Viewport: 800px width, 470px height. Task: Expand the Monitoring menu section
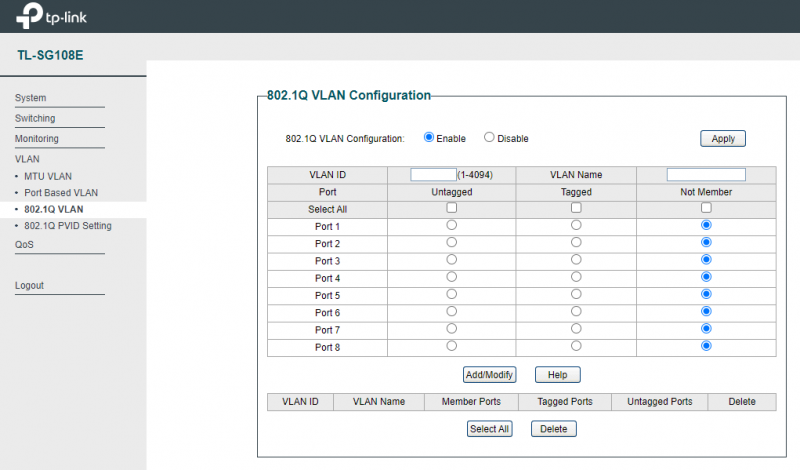37,139
